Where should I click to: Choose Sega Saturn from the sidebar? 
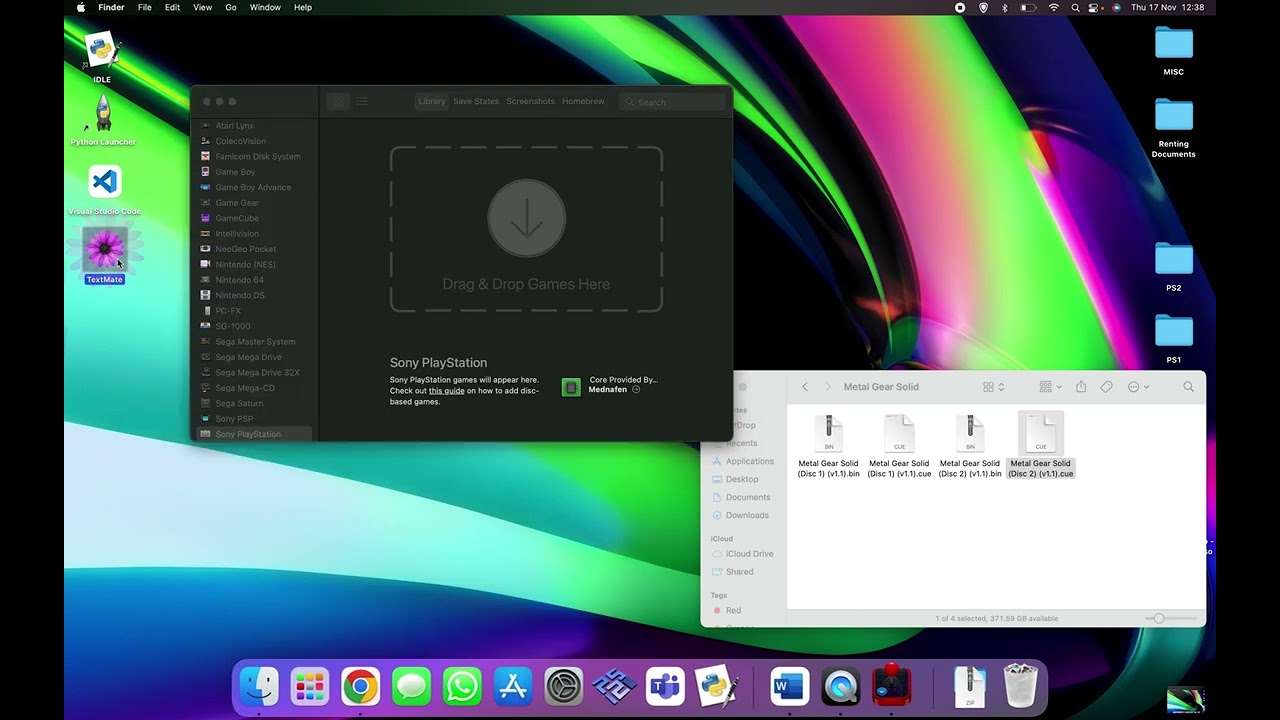[x=239, y=403]
